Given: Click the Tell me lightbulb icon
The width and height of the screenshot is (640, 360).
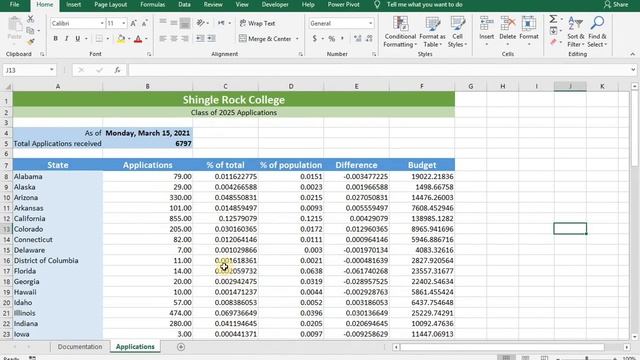Looking at the screenshot, I should [377, 4].
